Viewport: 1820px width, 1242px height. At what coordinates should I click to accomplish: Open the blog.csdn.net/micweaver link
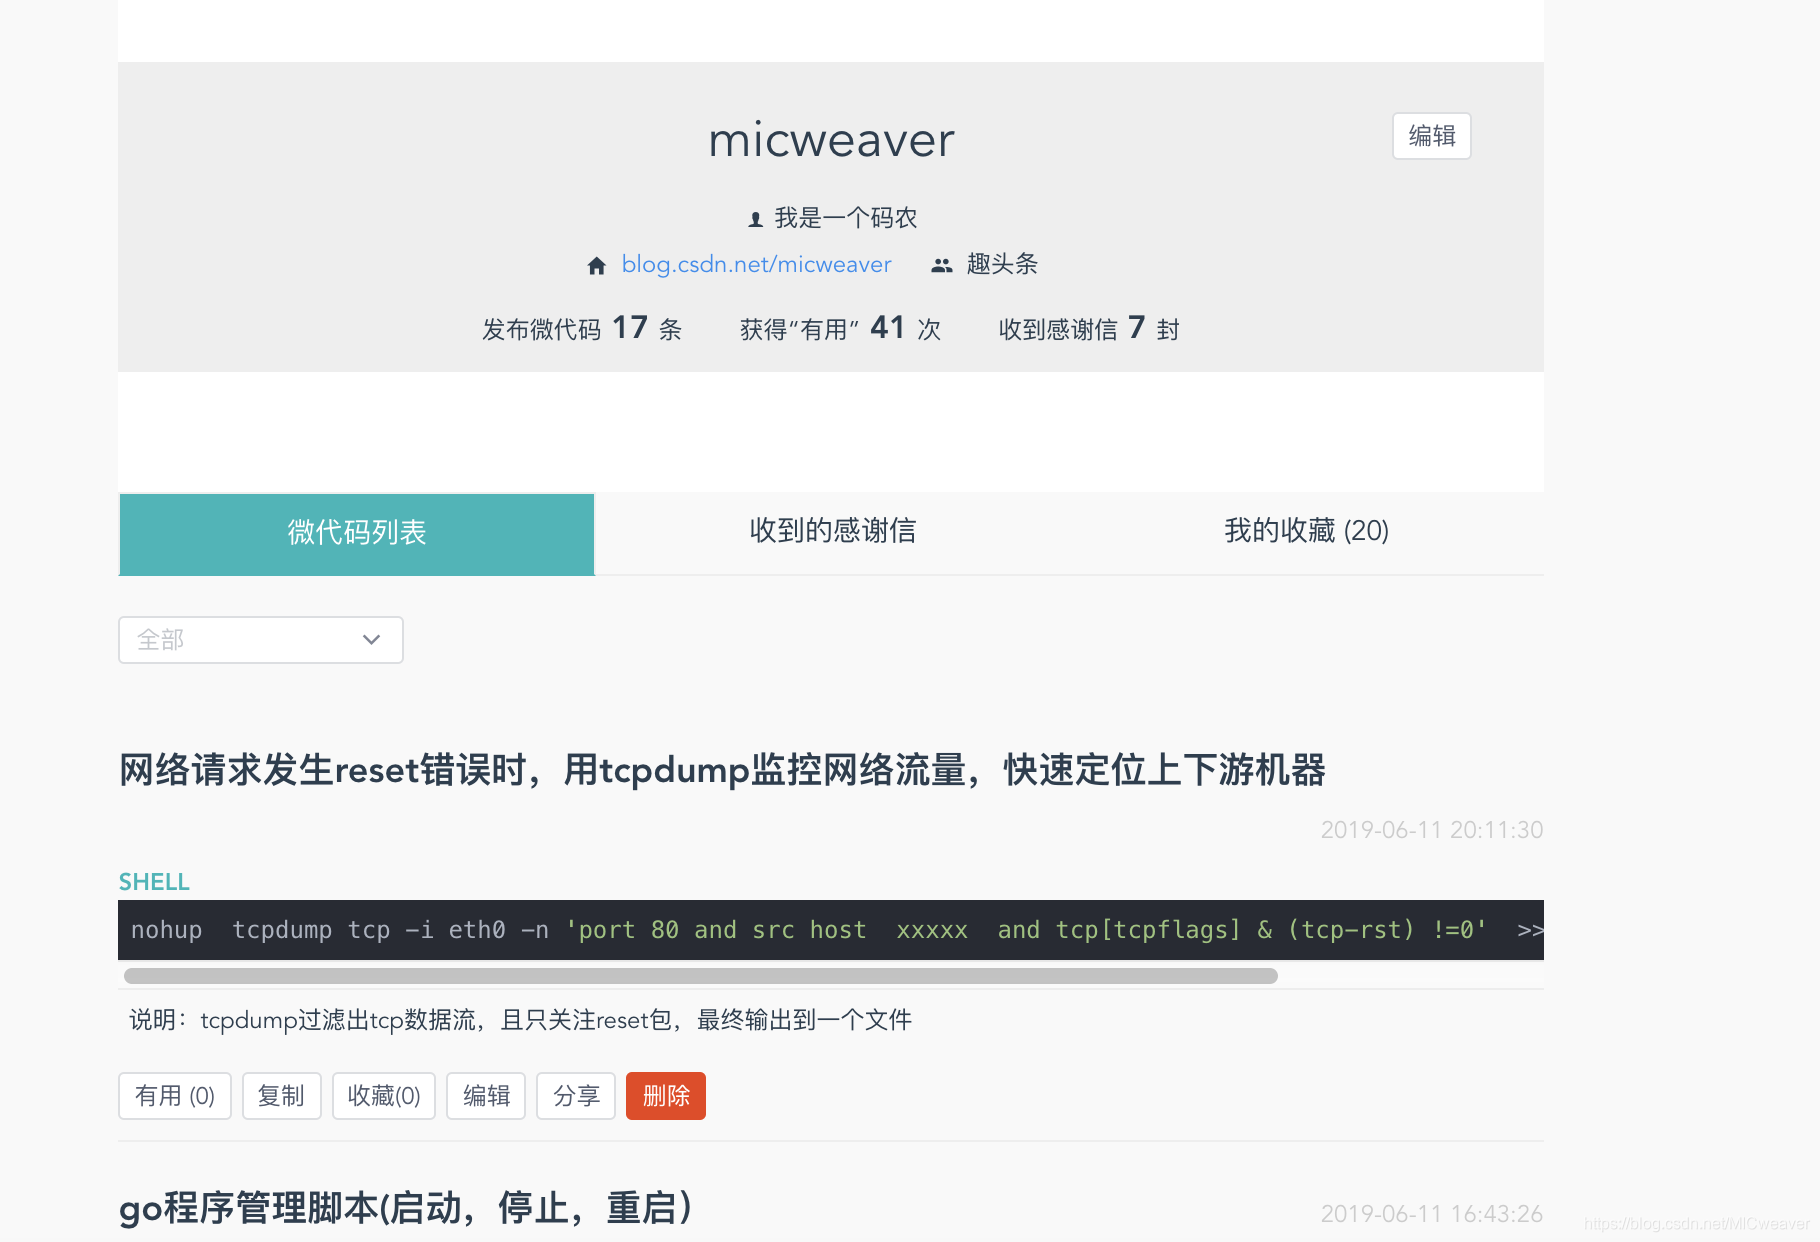click(756, 264)
